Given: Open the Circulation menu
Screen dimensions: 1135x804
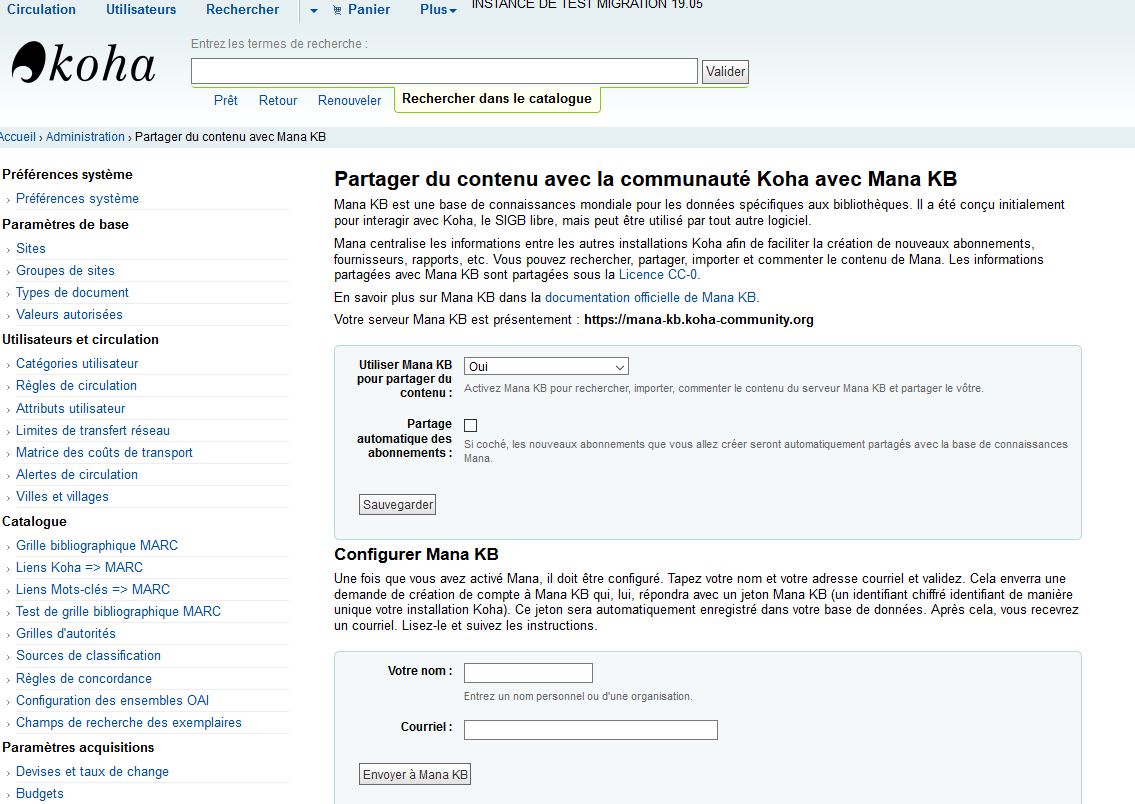Looking at the screenshot, I should point(41,9).
